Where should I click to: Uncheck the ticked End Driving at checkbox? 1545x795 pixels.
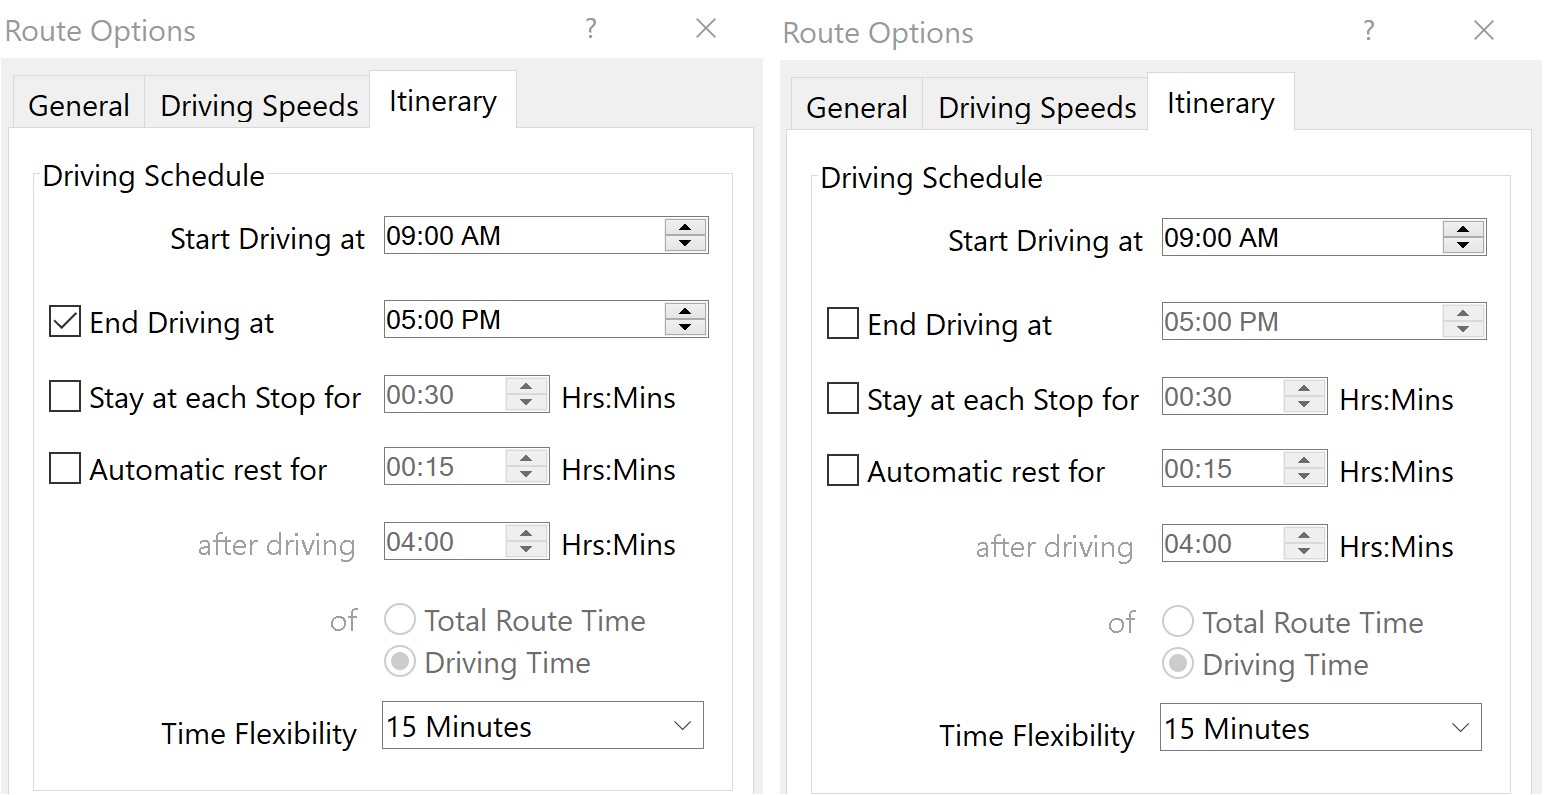pyautogui.click(x=65, y=322)
